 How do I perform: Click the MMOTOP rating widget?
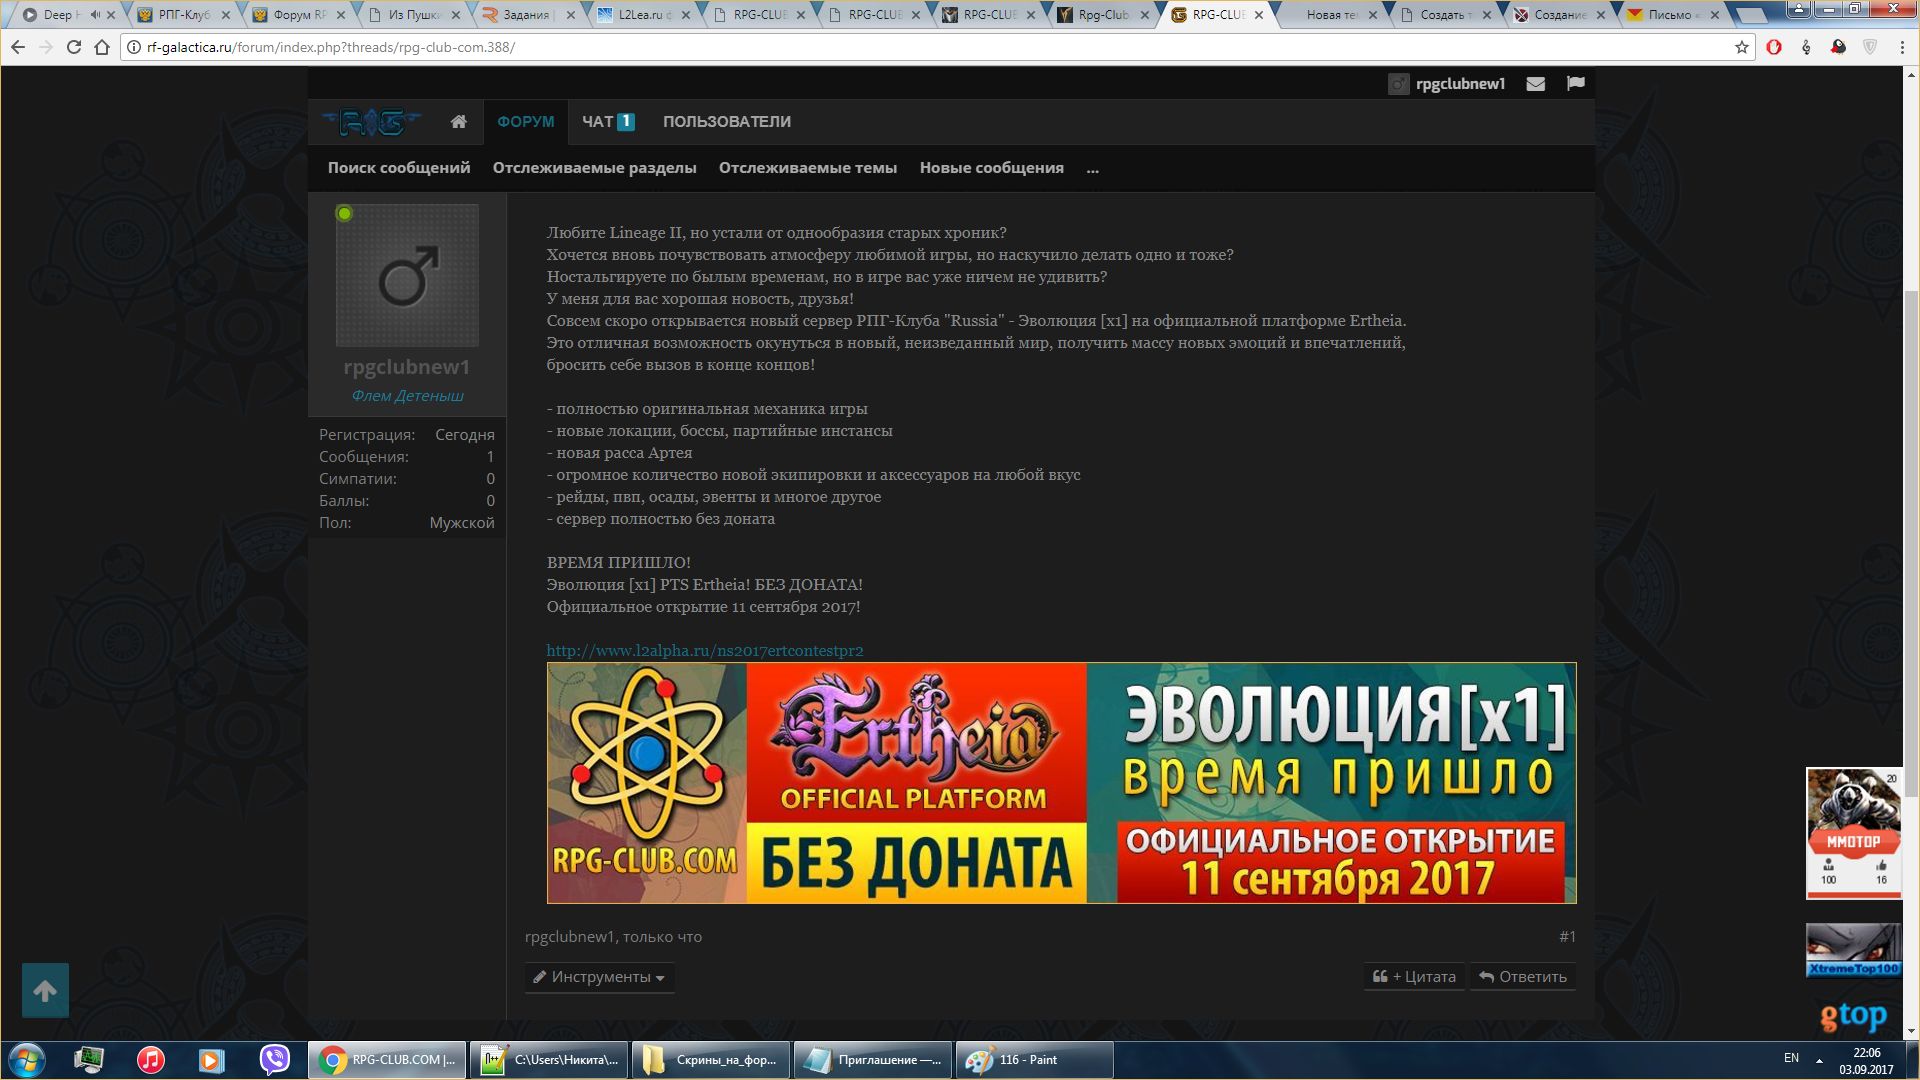(x=1853, y=833)
